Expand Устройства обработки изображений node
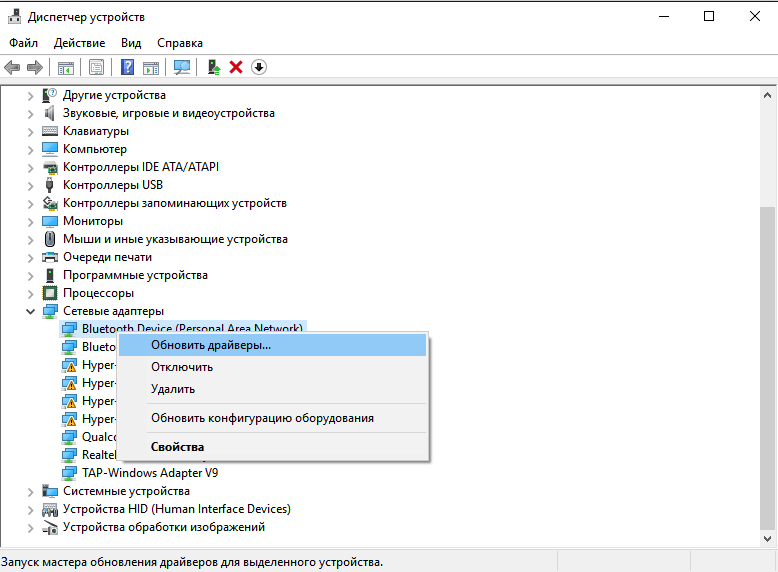778x572 pixels. pyautogui.click(x=31, y=527)
